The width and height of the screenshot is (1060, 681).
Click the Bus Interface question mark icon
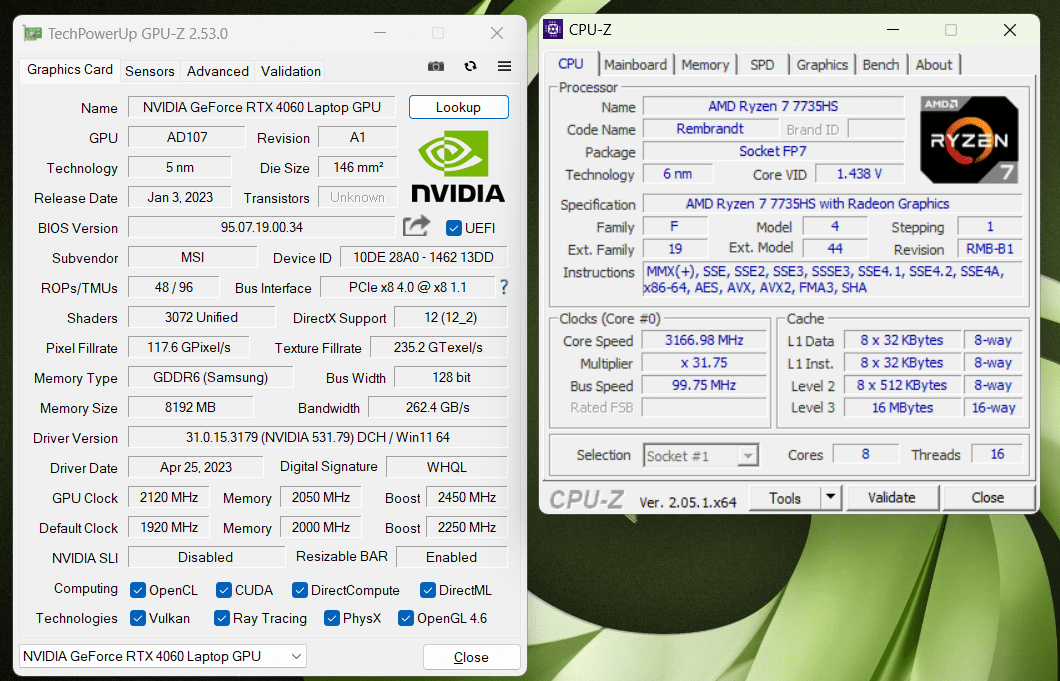[504, 288]
